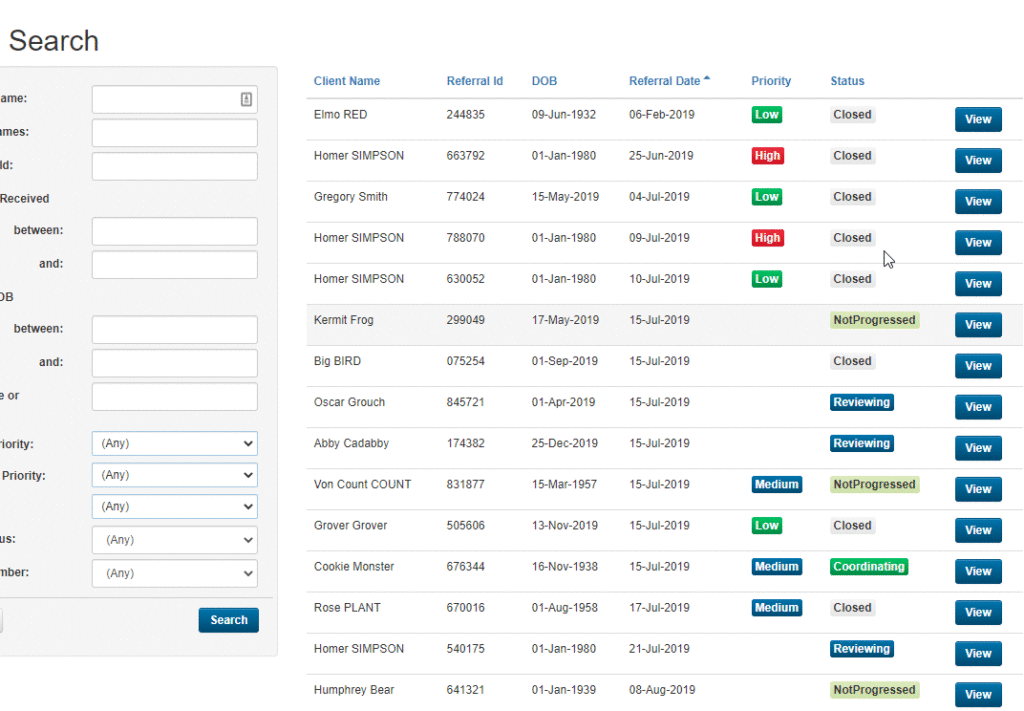The height and width of the screenshot is (711, 1024).
Task: Sort results by Referral Id column
Action: (x=475, y=81)
